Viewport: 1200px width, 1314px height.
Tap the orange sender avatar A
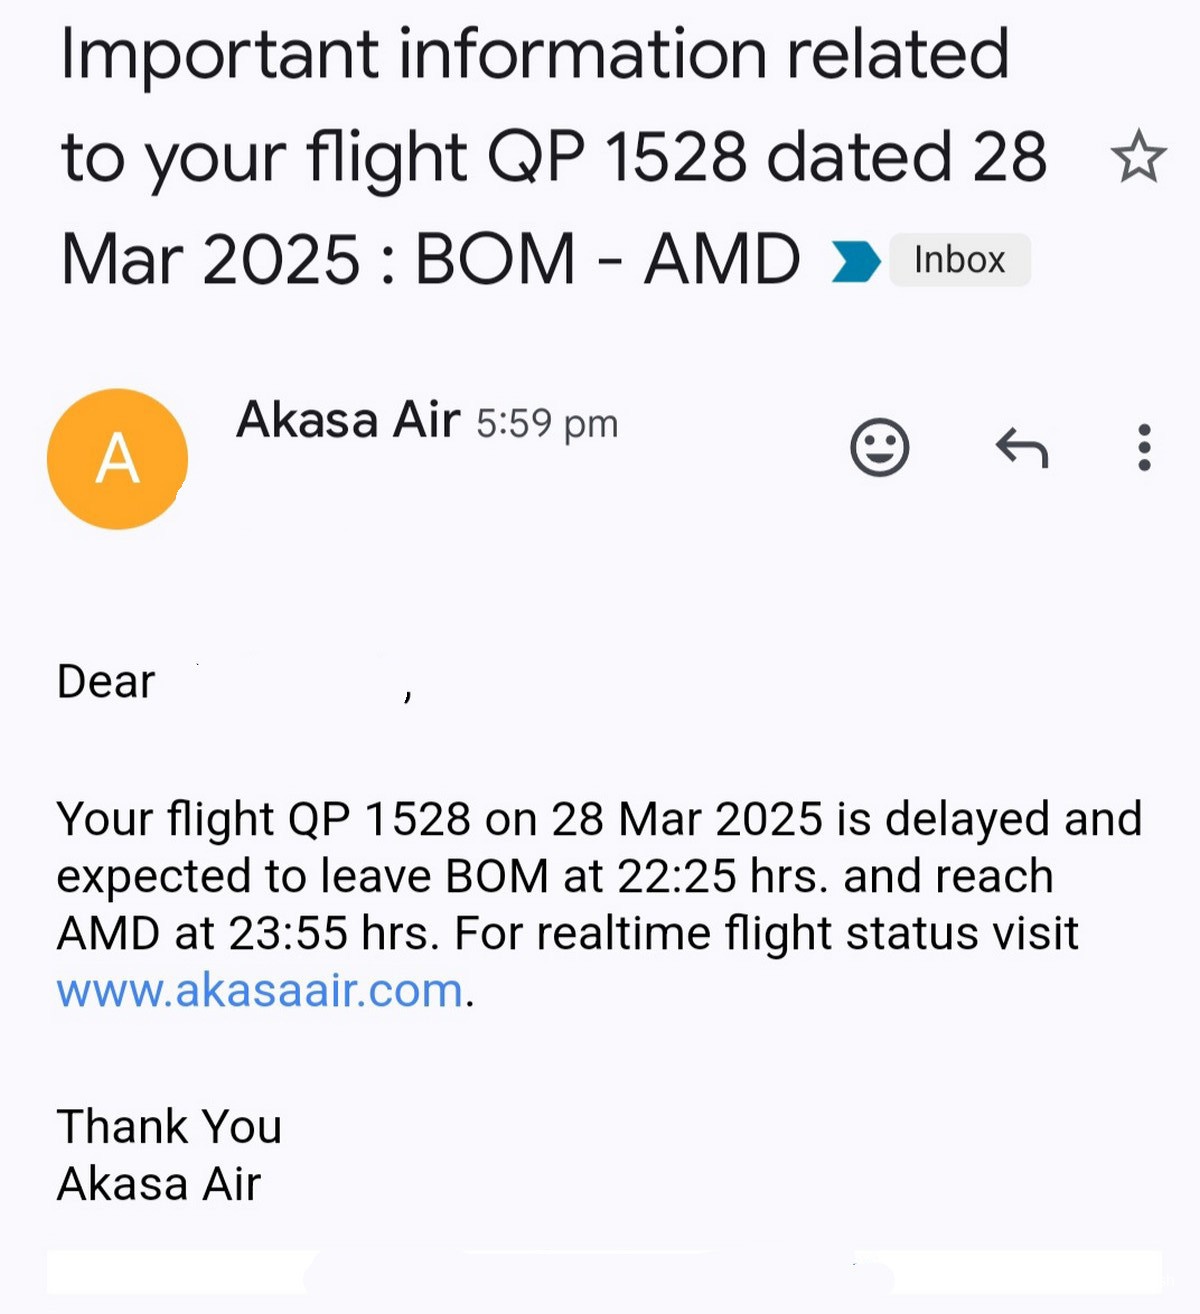(117, 459)
